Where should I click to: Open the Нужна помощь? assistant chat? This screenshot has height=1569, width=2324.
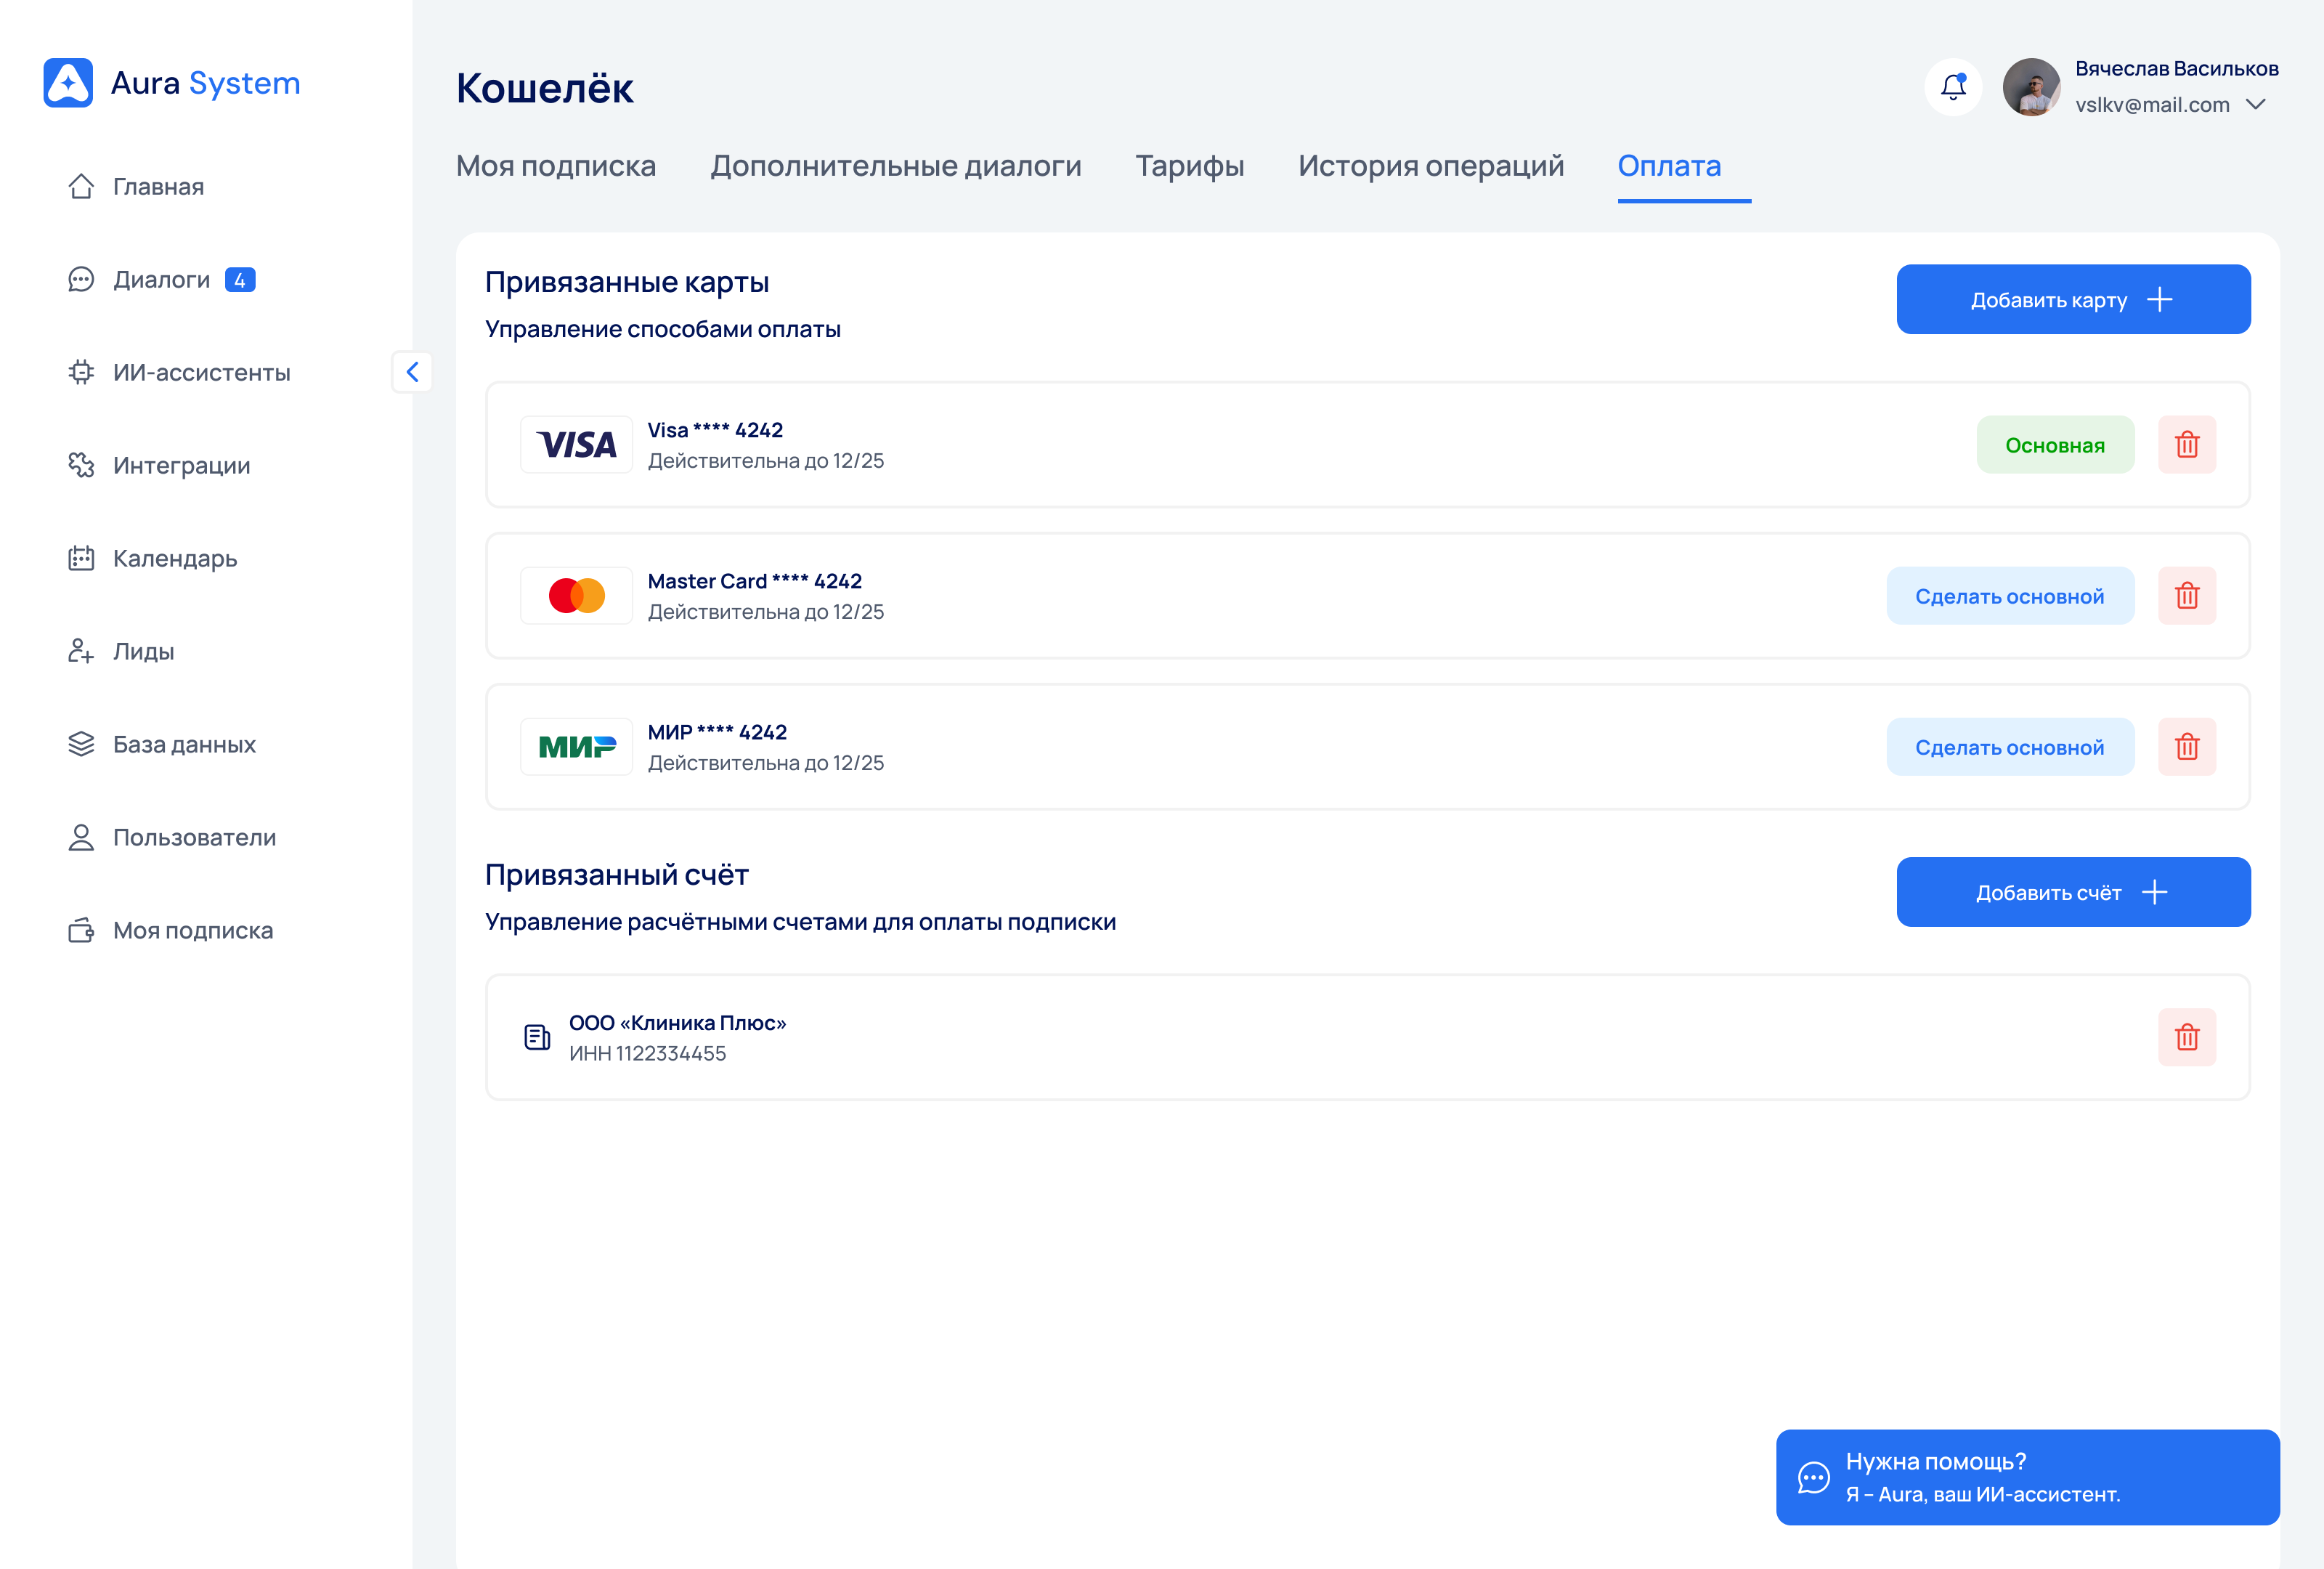[x=2026, y=1477]
